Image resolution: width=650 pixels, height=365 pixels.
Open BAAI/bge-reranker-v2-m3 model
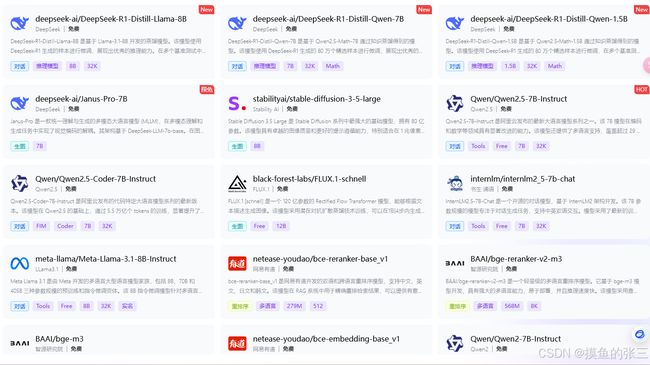pyautogui.click(x=516, y=259)
